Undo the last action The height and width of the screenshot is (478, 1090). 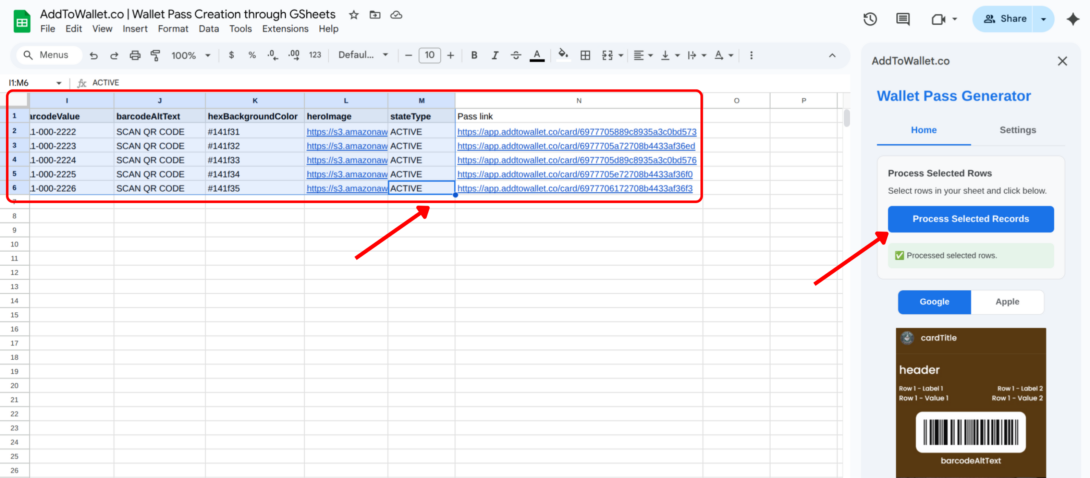[x=94, y=56]
